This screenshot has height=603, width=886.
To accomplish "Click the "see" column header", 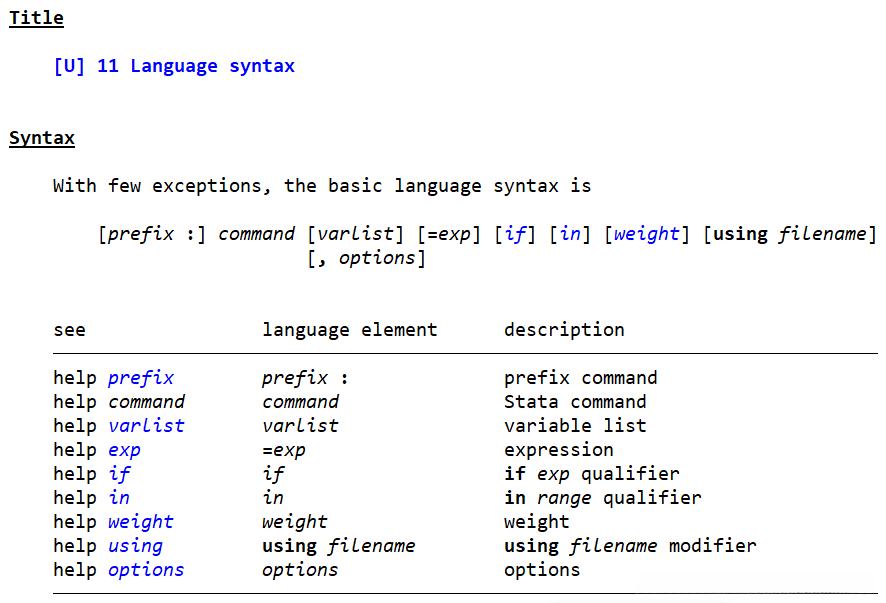I will click(69, 330).
